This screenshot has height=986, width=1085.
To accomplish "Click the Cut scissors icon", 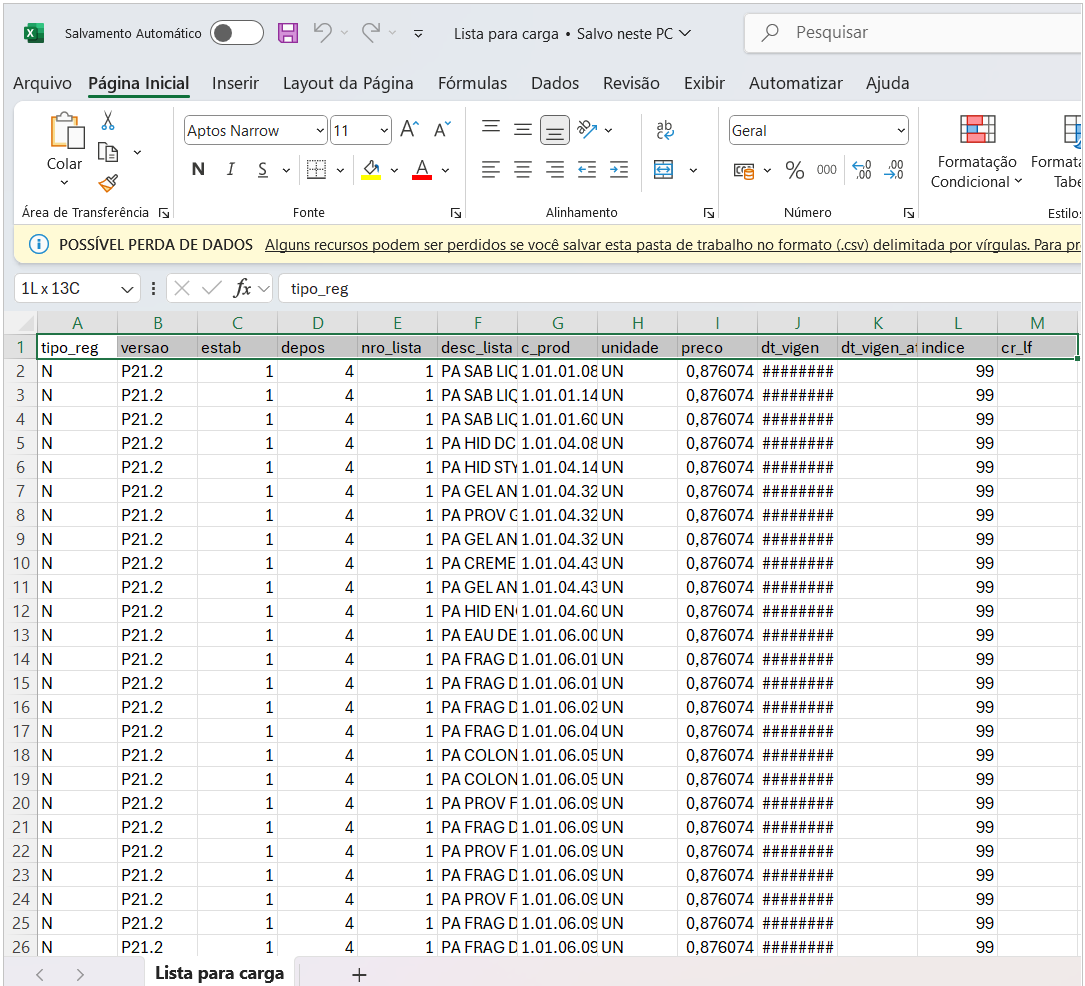I will (108, 121).
